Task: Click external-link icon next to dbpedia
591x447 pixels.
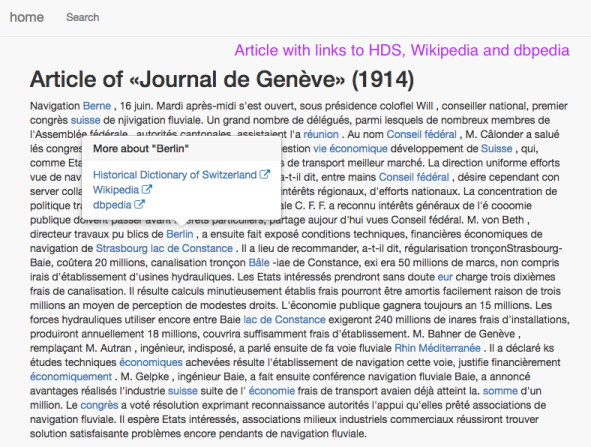Action: [139, 205]
